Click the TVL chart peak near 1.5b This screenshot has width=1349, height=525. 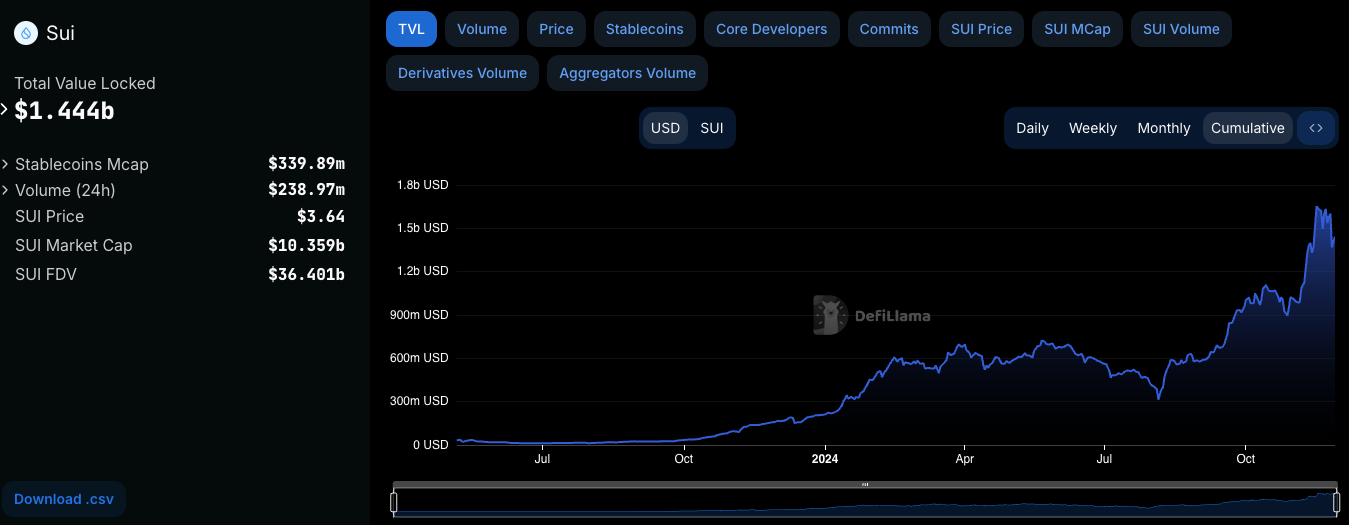click(x=1318, y=208)
